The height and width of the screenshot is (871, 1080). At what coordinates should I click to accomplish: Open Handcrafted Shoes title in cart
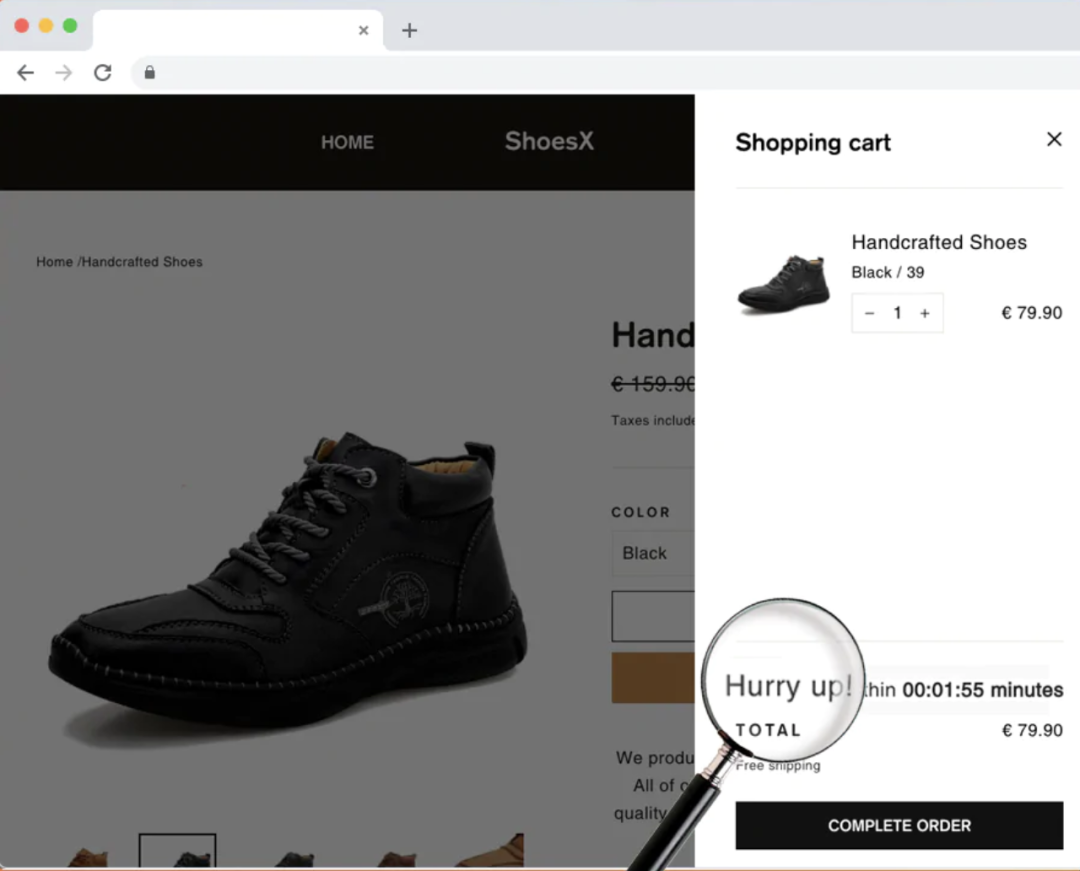[939, 242]
